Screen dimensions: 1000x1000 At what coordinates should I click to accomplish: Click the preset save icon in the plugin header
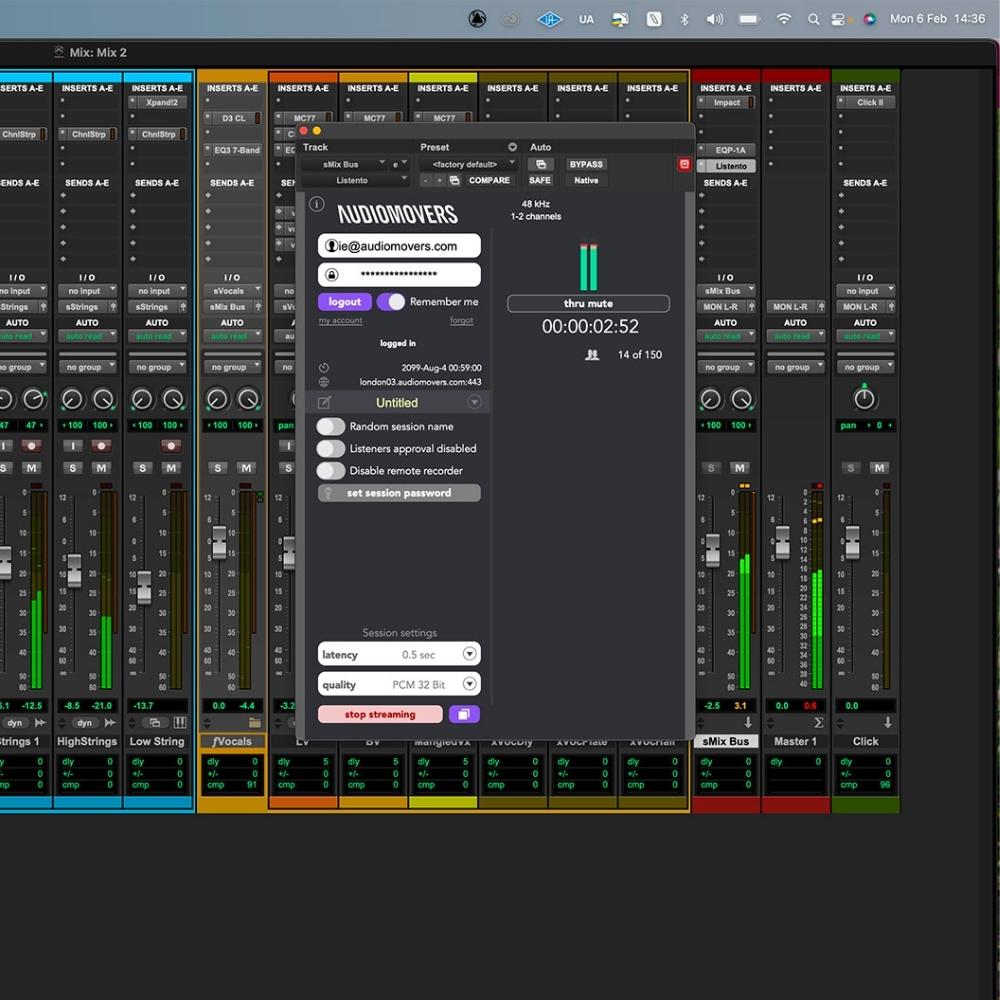[x=454, y=180]
